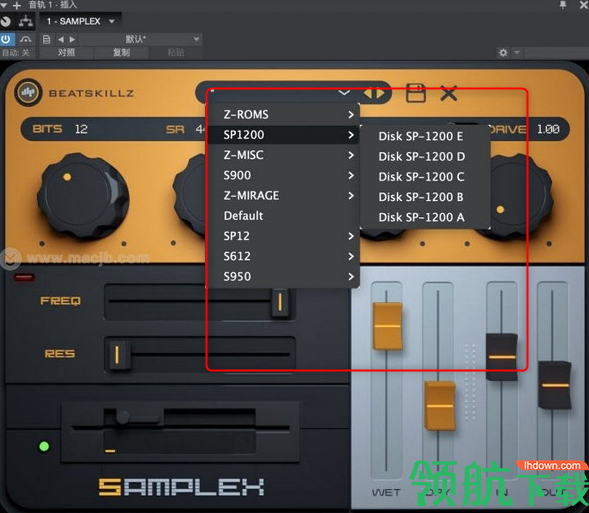Choose Disk SP-1200 C preset

coord(425,177)
